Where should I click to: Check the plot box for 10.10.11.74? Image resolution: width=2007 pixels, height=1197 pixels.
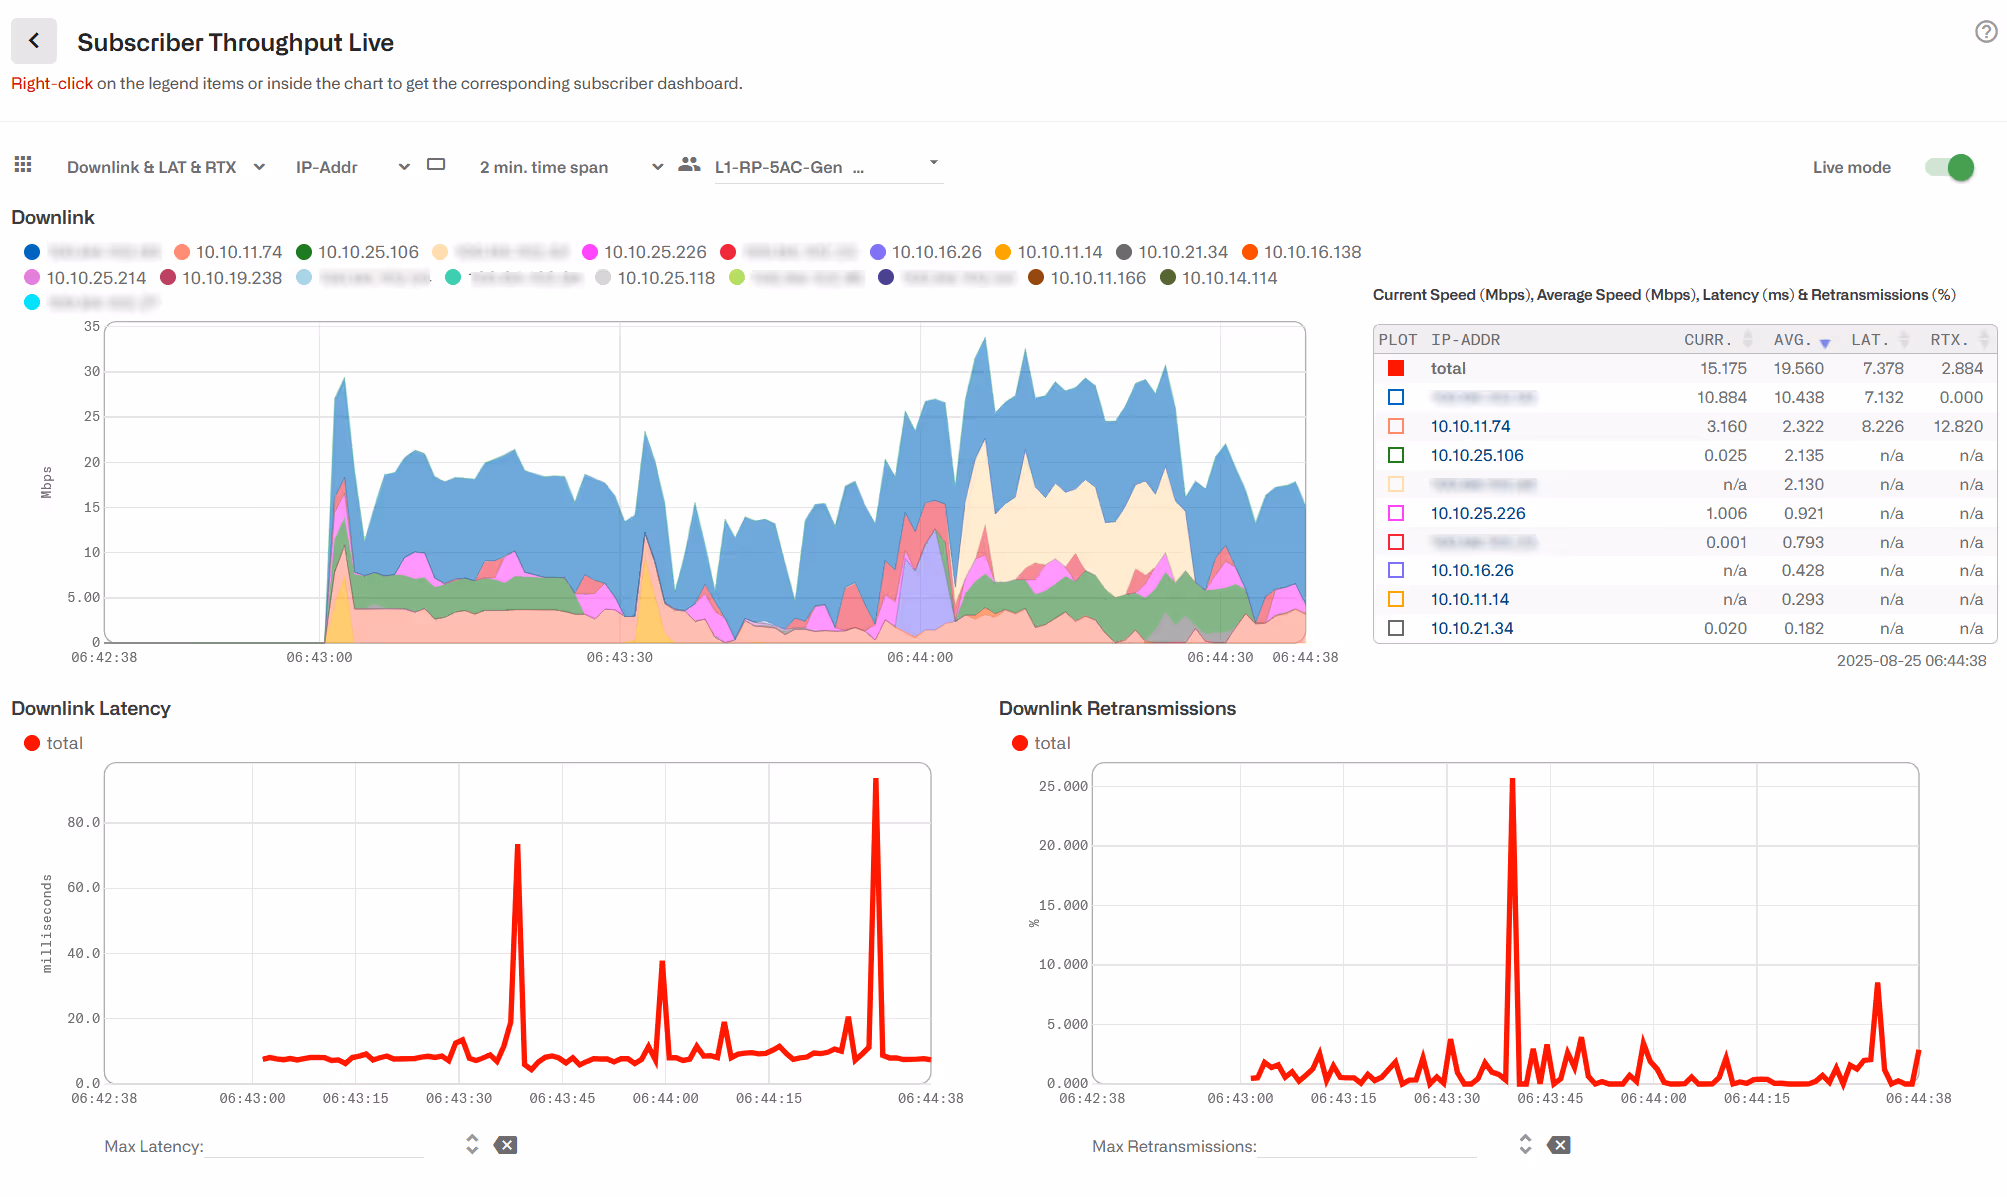(x=1396, y=426)
